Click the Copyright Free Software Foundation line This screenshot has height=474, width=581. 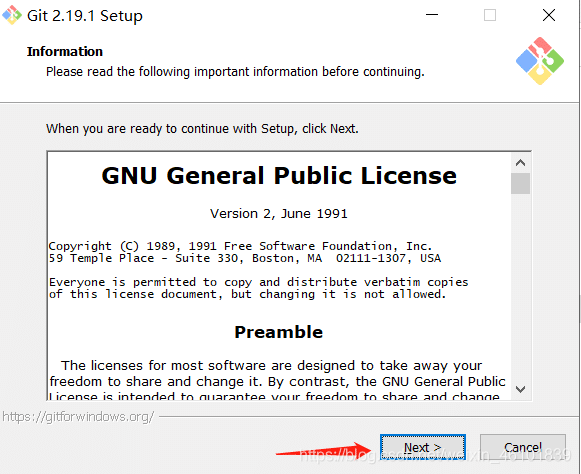pyautogui.click(x=240, y=246)
